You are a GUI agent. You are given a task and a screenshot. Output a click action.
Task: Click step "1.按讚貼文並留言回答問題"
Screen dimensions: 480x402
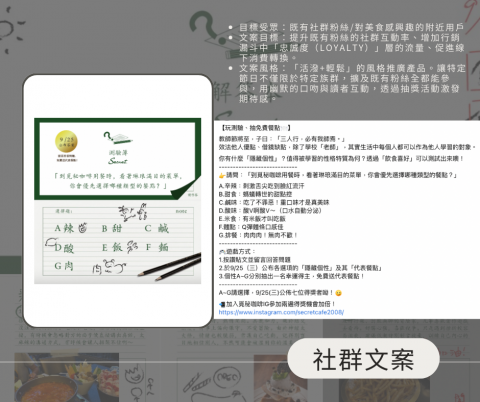[x=255, y=260]
